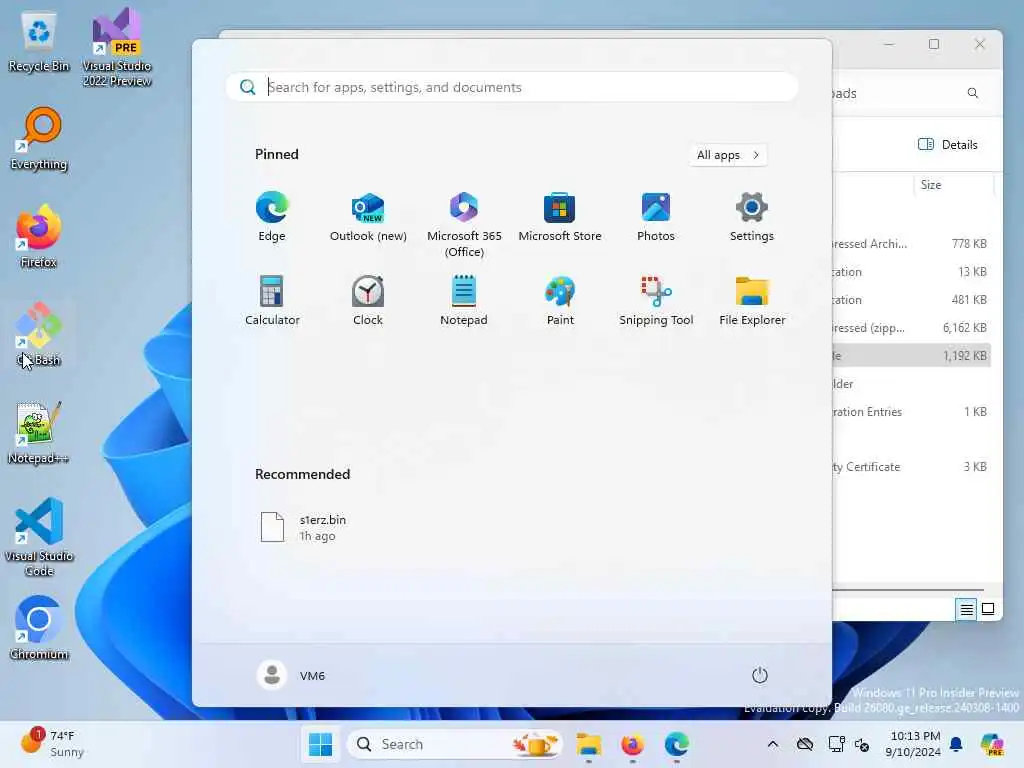Image resolution: width=1024 pixels, height=768 pixels.
Task: Select the Registration Entries 1 KB row
Action: (912, 412)
